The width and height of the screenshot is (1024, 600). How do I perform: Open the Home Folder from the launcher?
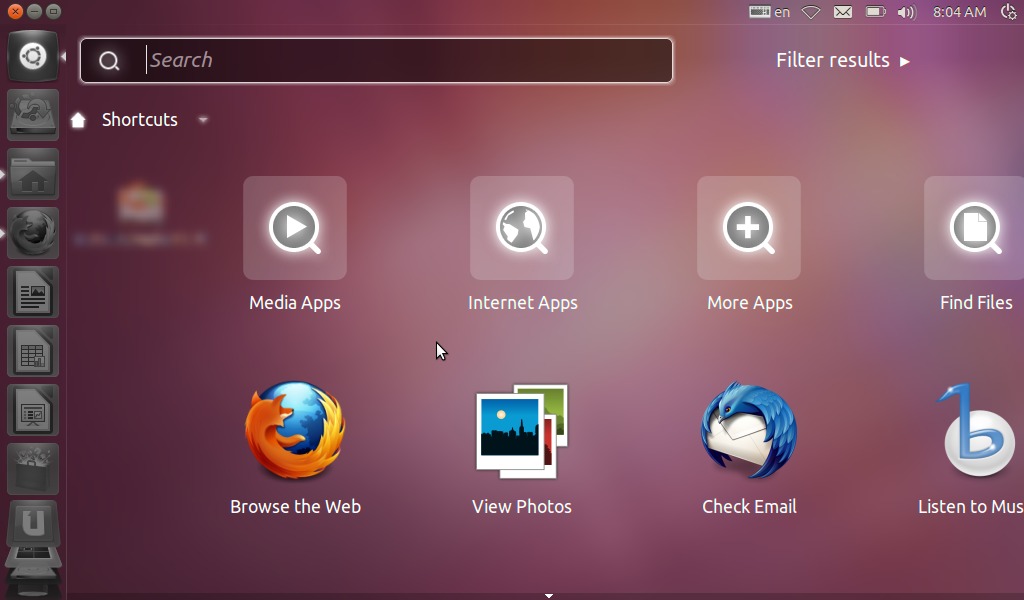33,174
